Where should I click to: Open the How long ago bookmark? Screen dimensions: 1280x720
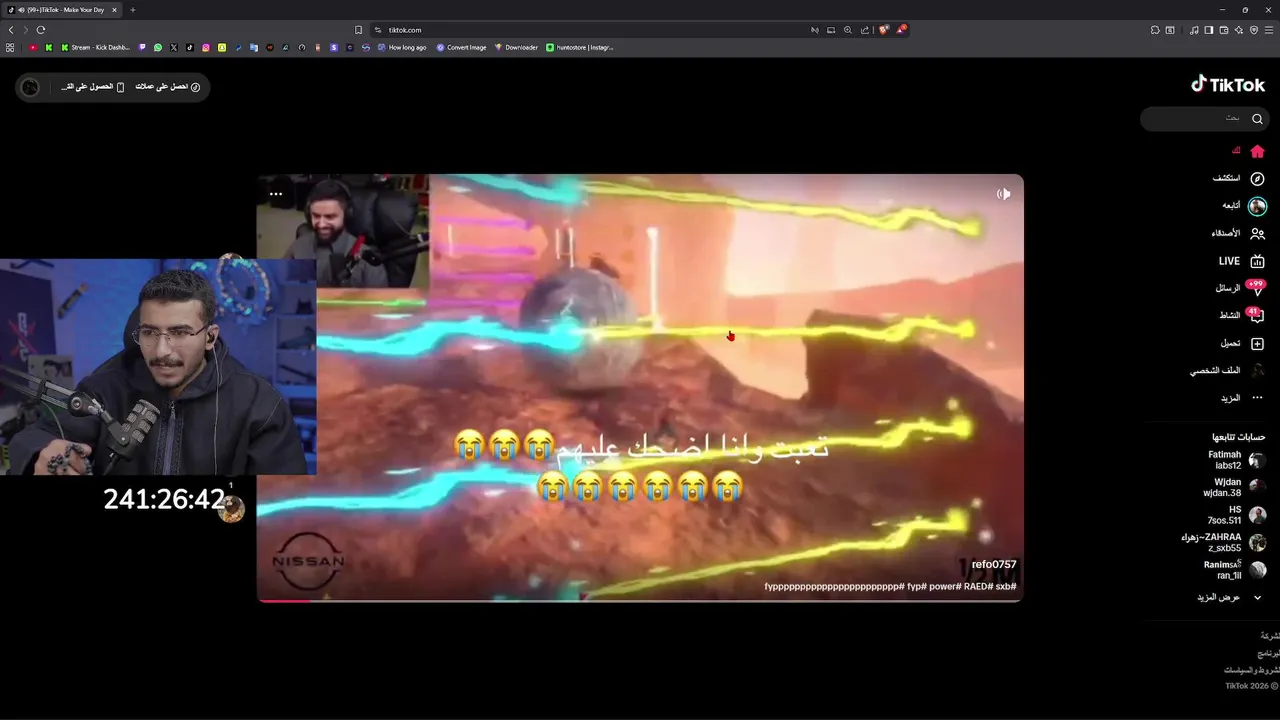pos(402,47)
